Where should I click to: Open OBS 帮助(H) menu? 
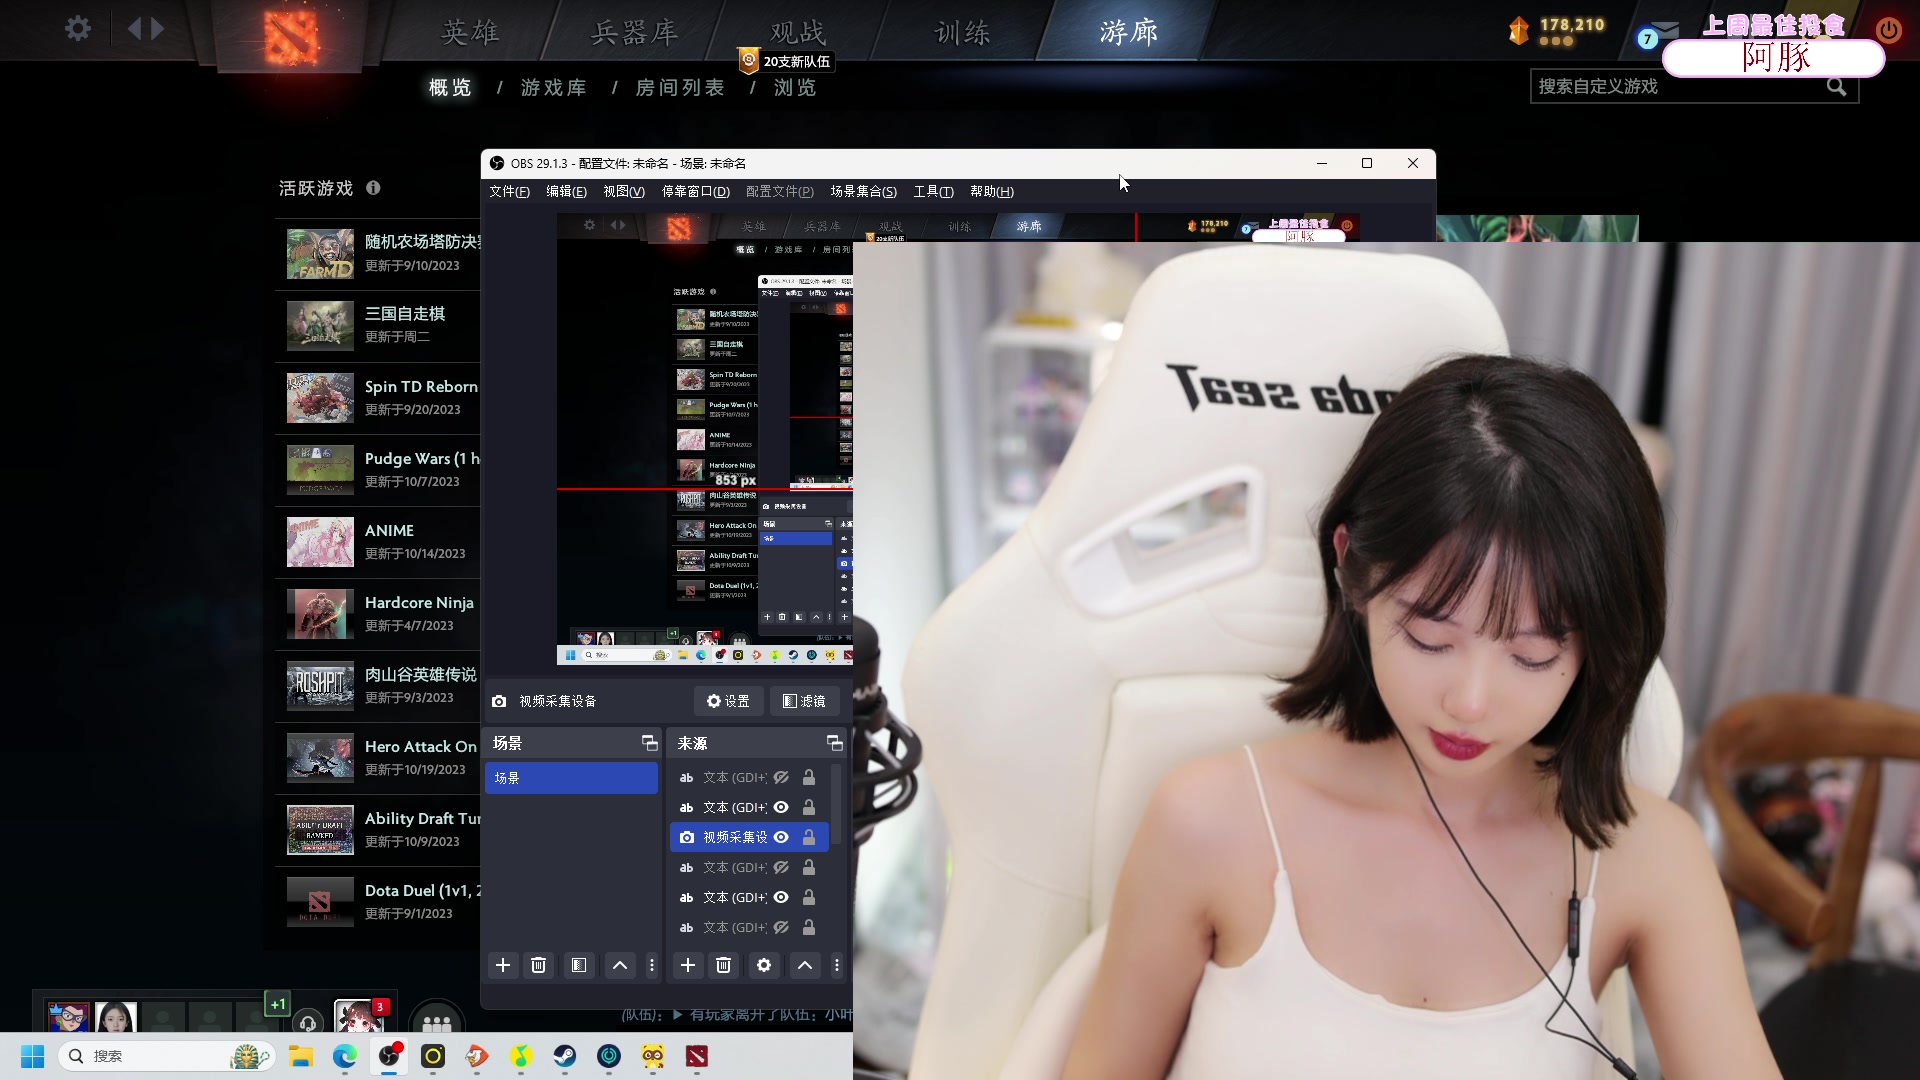point(991,192)
